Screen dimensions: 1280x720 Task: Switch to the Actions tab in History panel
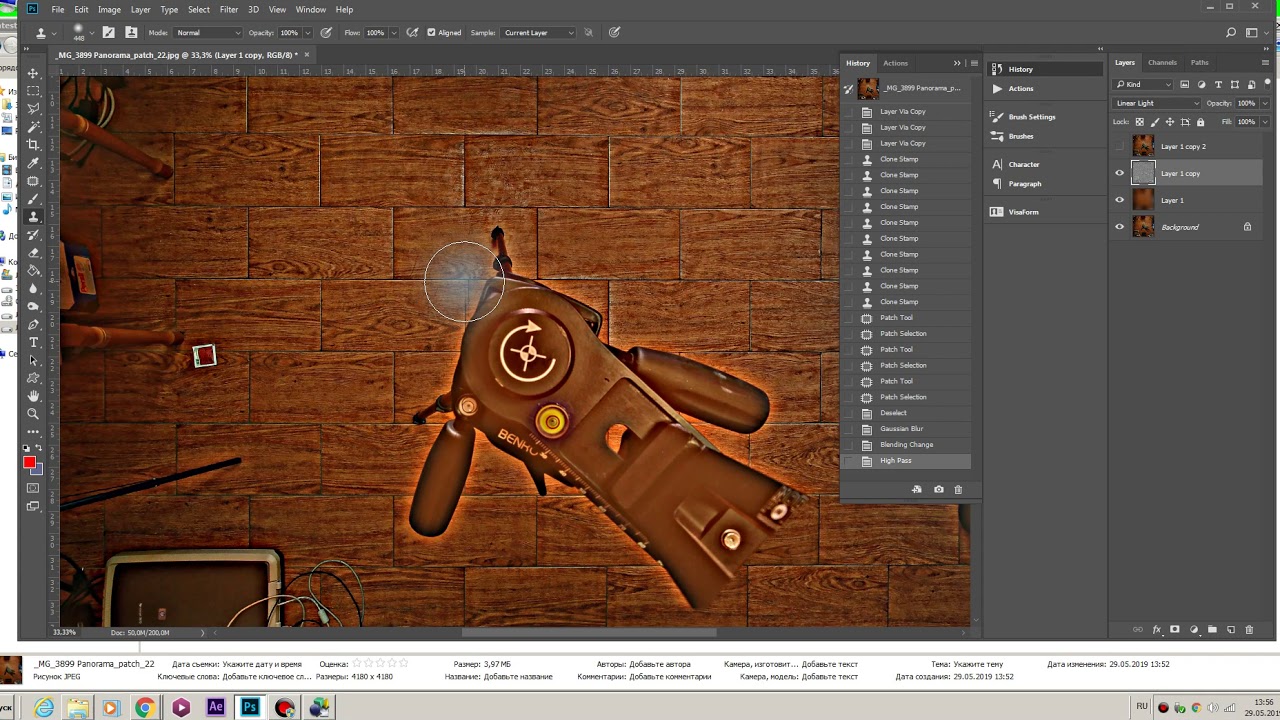895,63
